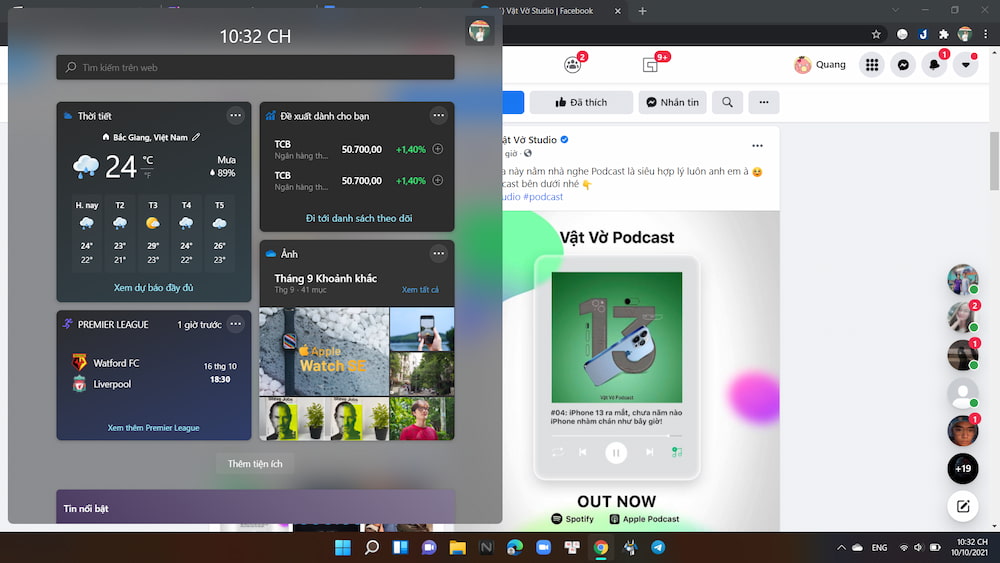The height and width of the screenshot is (563, 1000).
Task: Open the Widgets icon on taskbar
Action: coord(401,547)
